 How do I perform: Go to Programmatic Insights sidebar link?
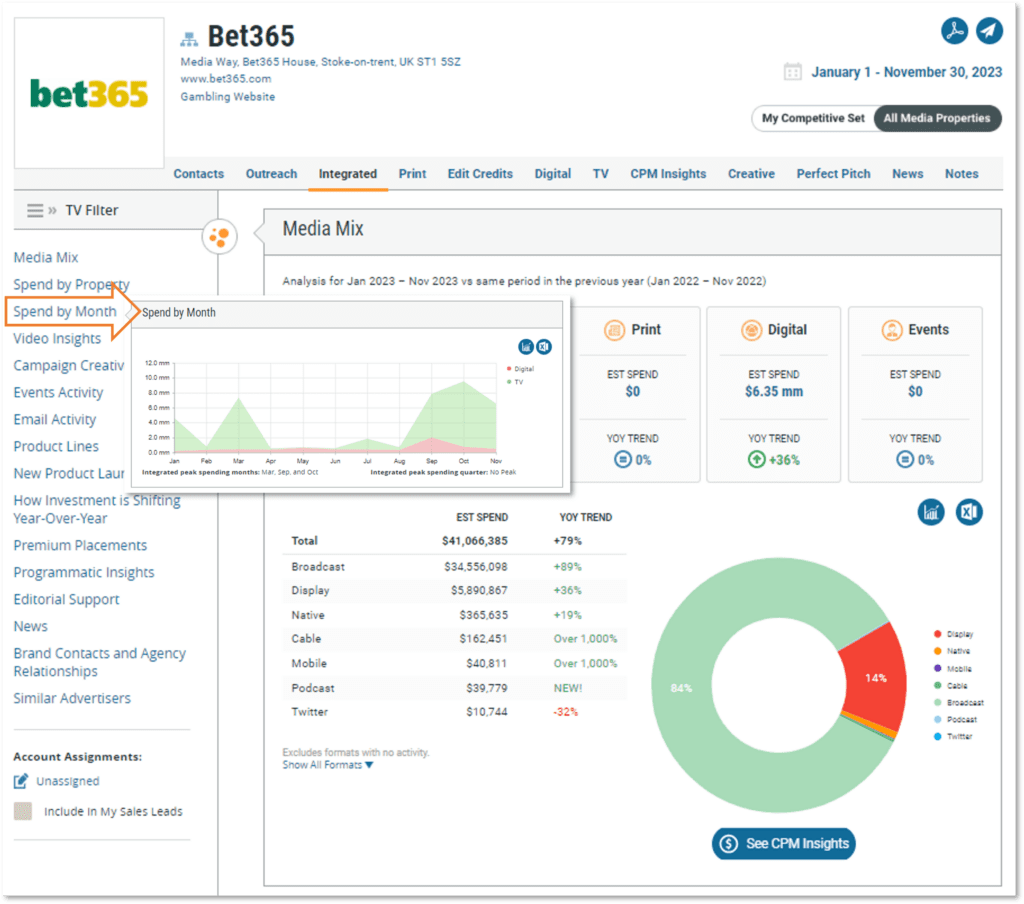pos(84,572)
